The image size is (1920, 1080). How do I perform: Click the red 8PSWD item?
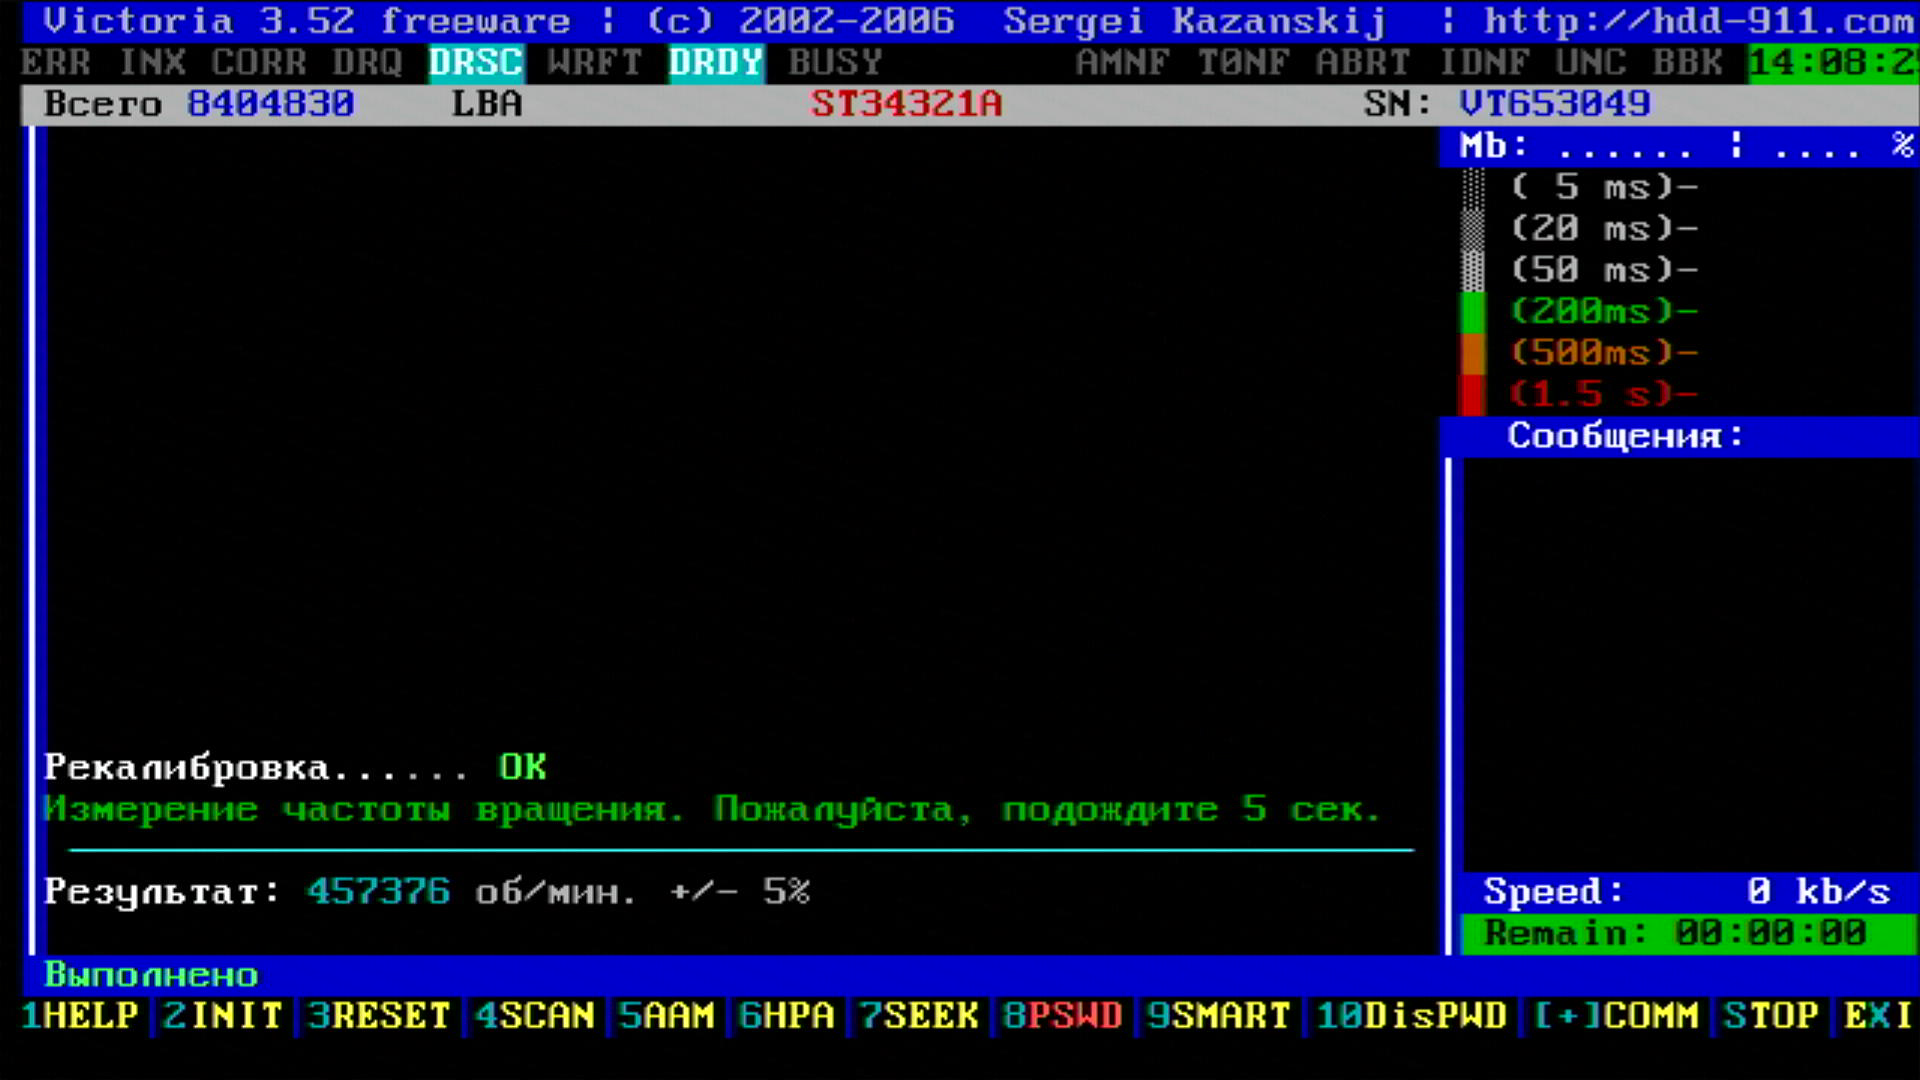[1062, 1016]
